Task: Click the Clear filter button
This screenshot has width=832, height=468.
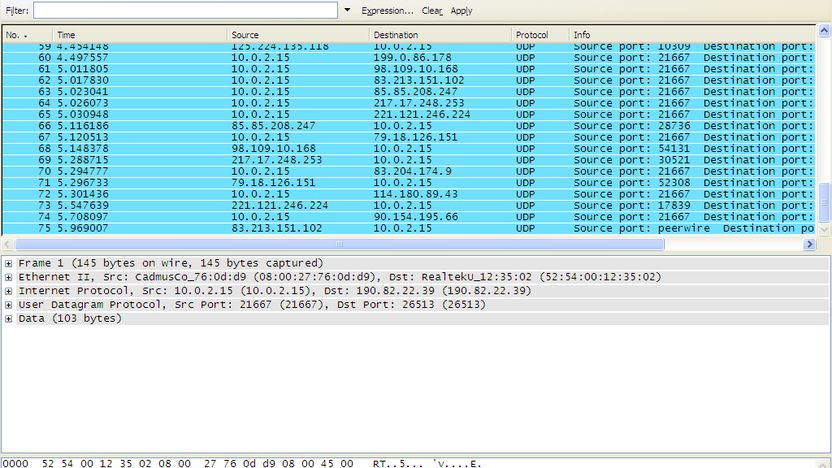Action: pyautogui.click(x=431, y=11)
